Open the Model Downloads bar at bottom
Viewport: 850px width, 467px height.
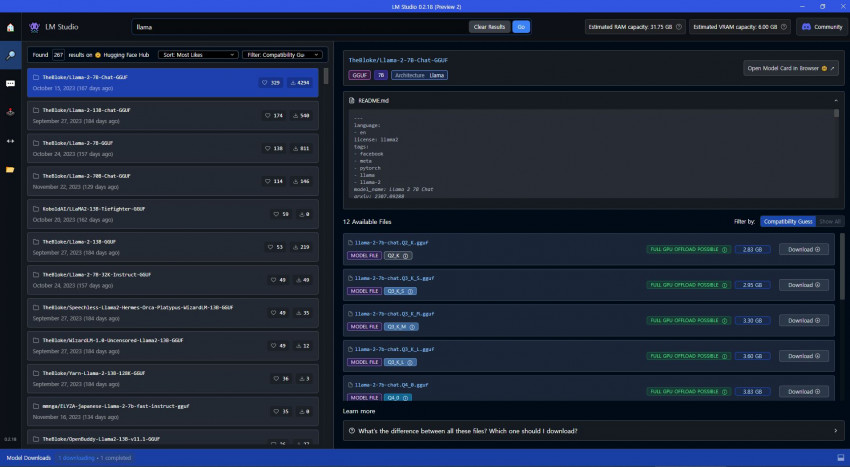click(27, 457)
